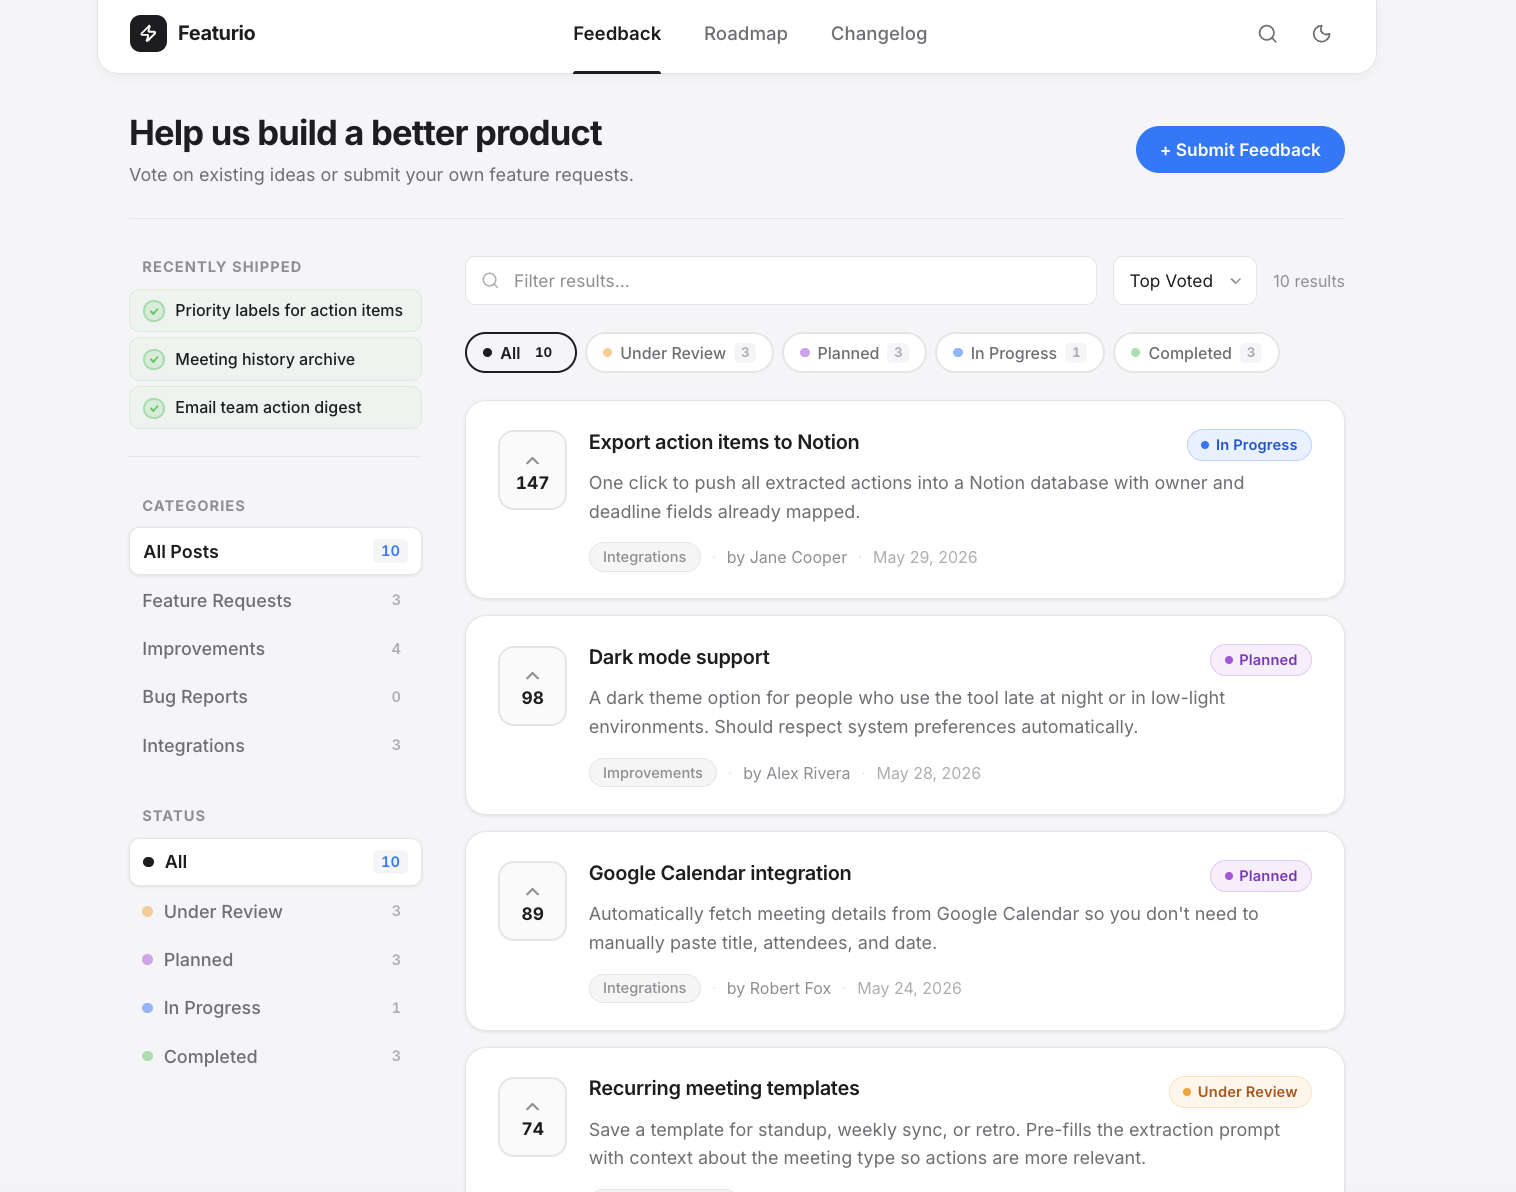Open the Changelog tab

pyautogui.click(x=879, y=34)
